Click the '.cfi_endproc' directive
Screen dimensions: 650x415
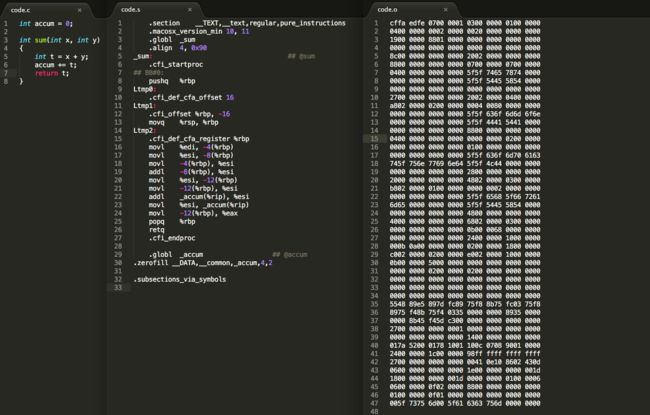pos(172,238)
